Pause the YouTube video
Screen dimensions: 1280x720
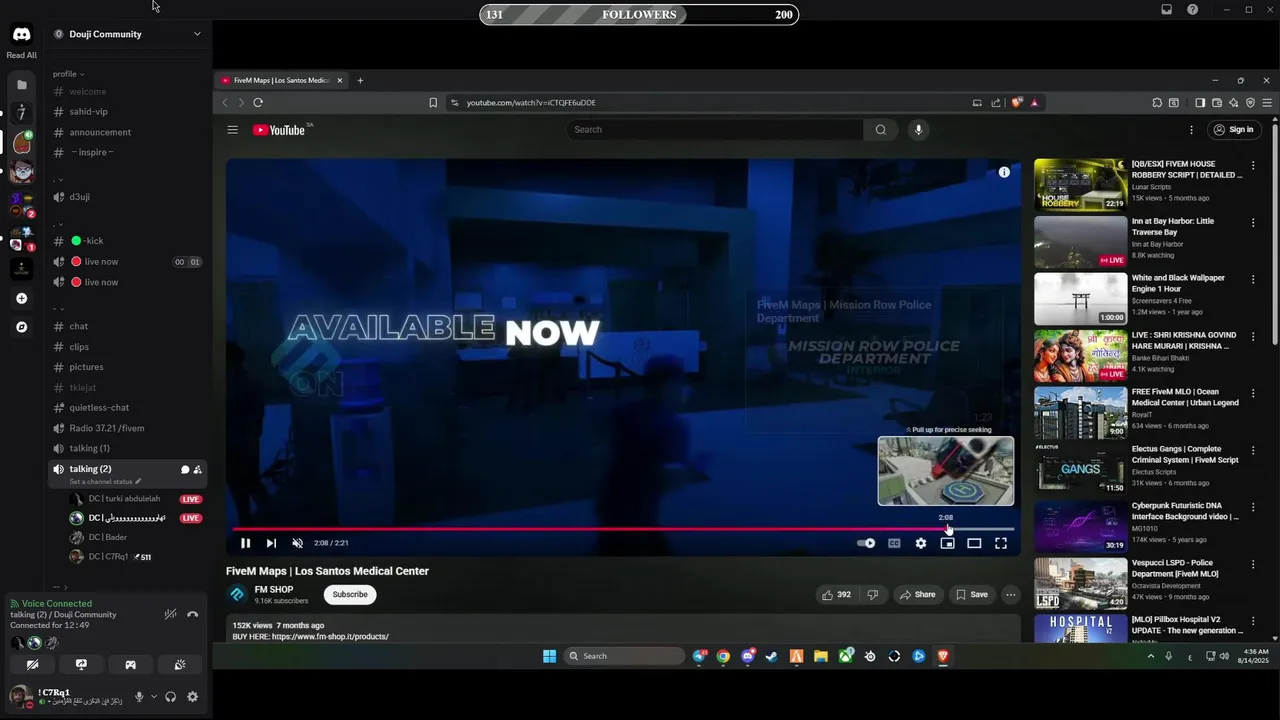245,543
